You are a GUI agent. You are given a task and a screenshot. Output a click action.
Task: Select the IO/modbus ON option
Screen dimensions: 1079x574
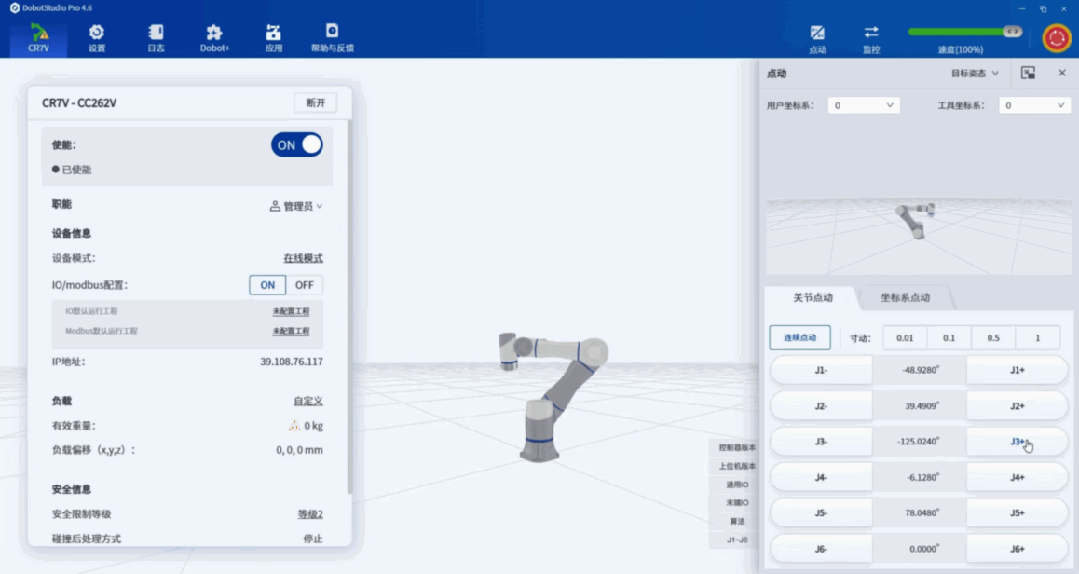pyautogui.click(x=268, y=285)
